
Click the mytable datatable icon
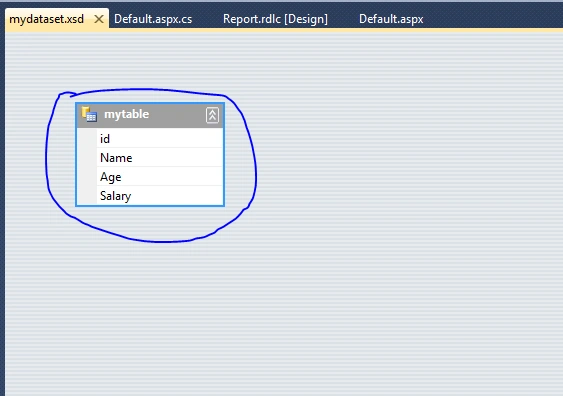(x=89, y=114)
